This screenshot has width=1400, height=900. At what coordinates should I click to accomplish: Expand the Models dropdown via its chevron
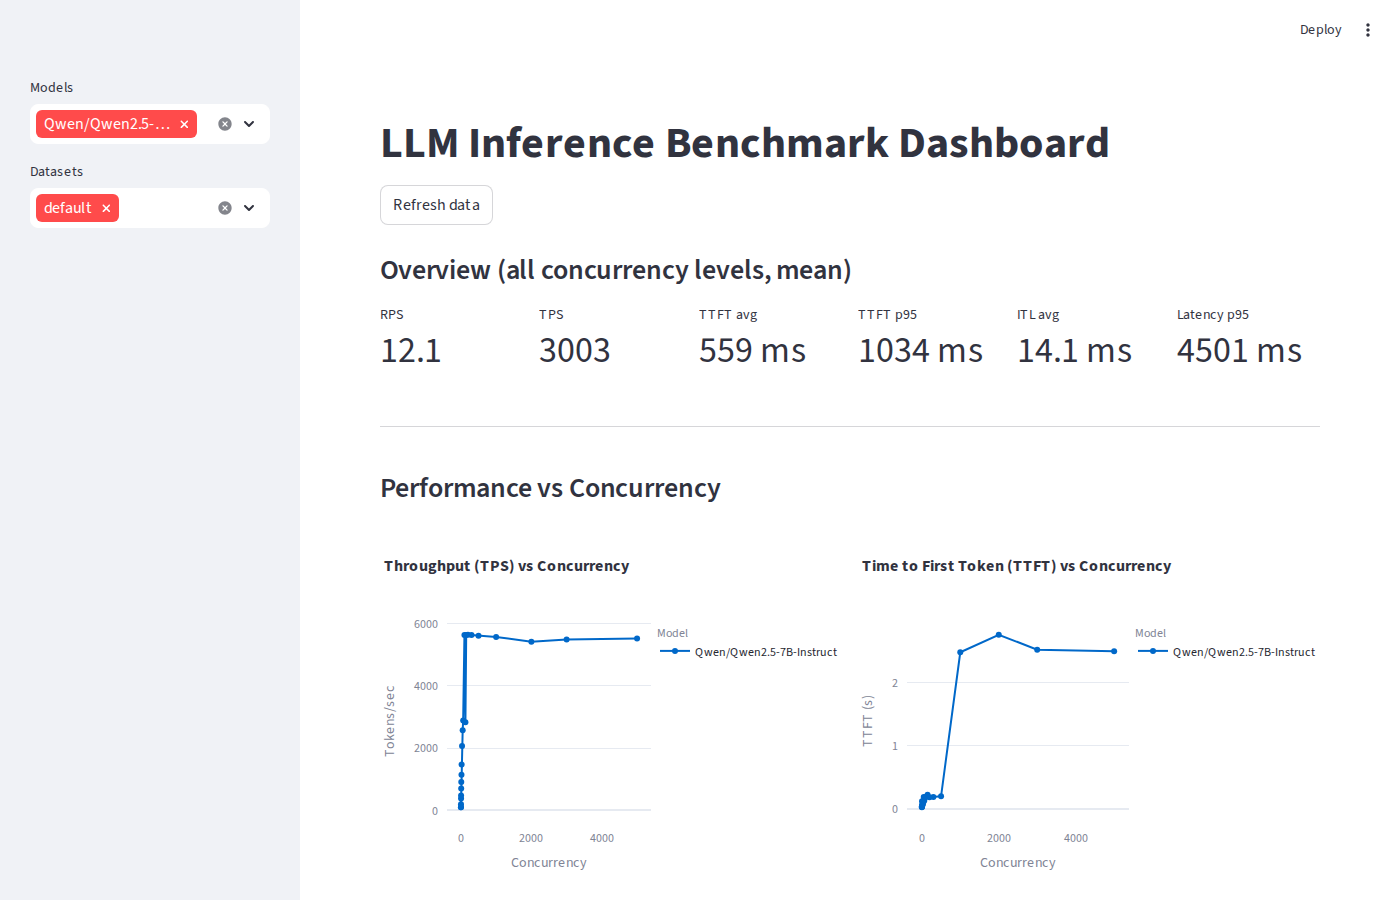click(248, 123)
